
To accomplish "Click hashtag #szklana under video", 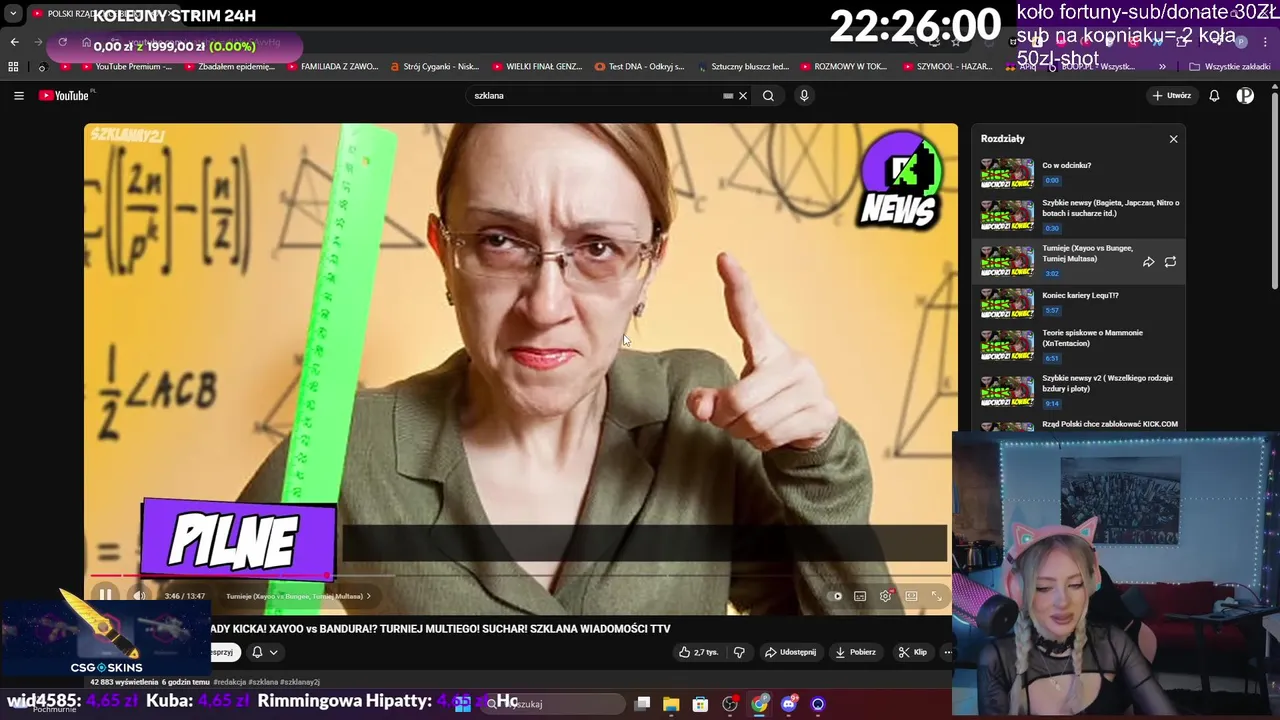I will coord(264,682).
